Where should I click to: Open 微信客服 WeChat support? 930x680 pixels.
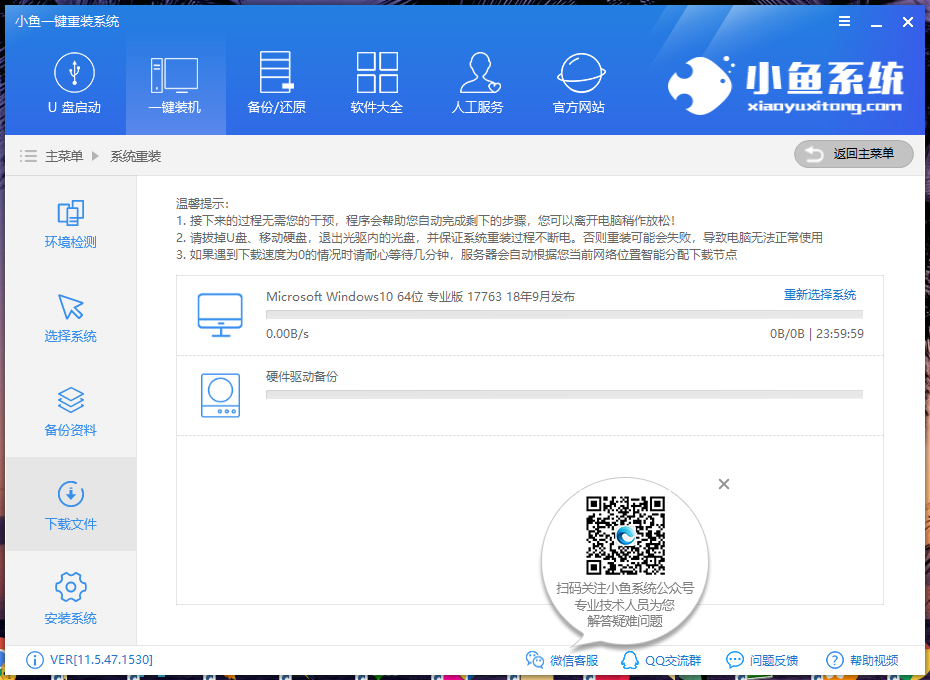point(562,660)
